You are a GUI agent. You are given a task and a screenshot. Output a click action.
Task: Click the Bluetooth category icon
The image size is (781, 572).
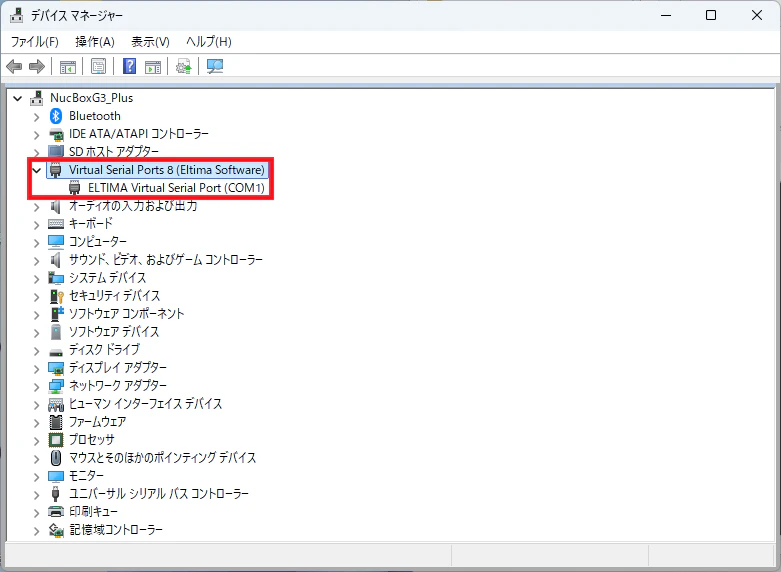(56, 116)
